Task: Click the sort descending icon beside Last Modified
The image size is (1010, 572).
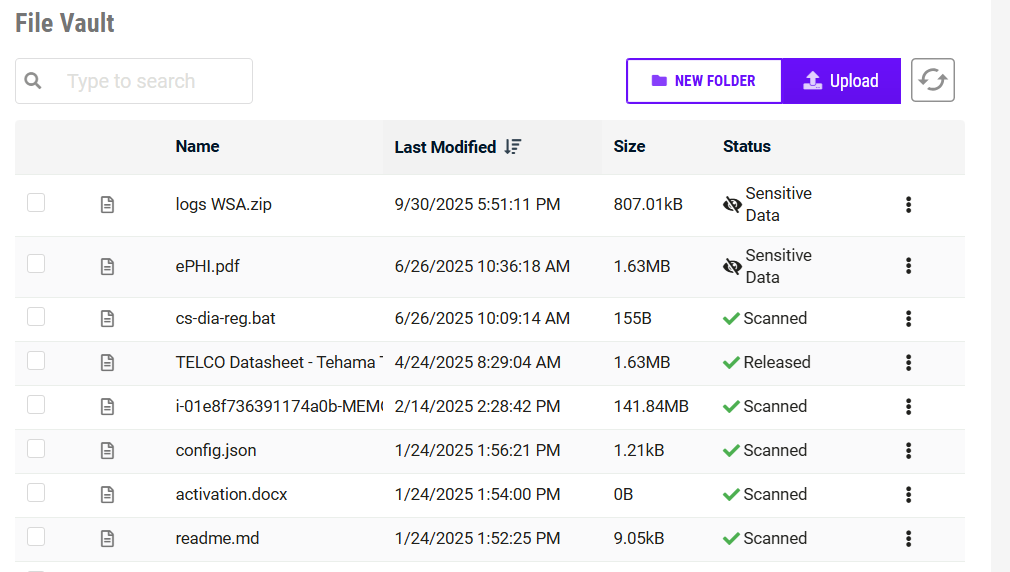Action: (x=513, y=147)
